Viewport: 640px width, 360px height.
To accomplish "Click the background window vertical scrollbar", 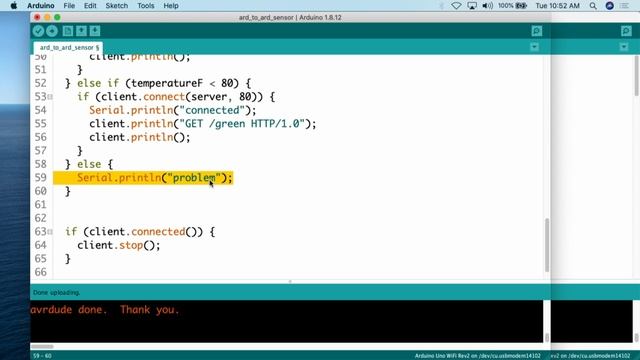I will (636, 76).
